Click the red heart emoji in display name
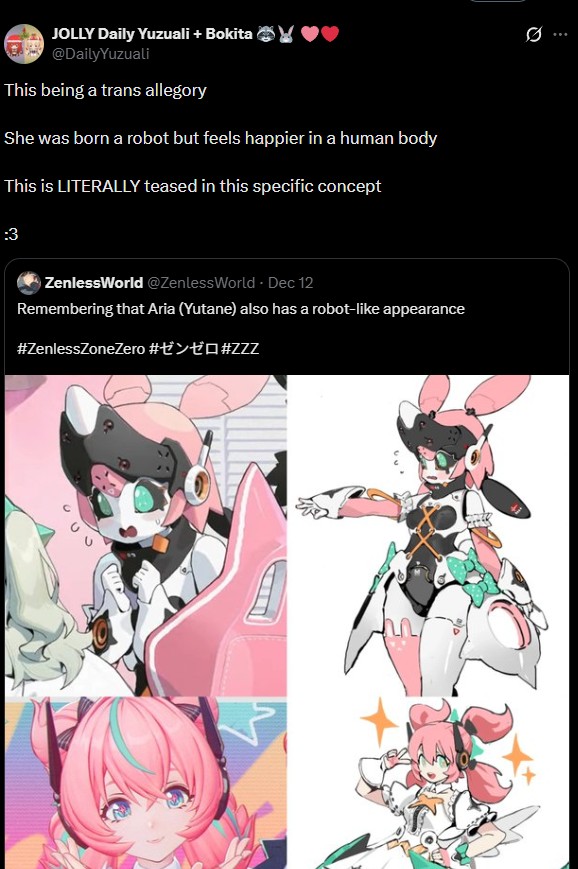 tap(330, 34)
